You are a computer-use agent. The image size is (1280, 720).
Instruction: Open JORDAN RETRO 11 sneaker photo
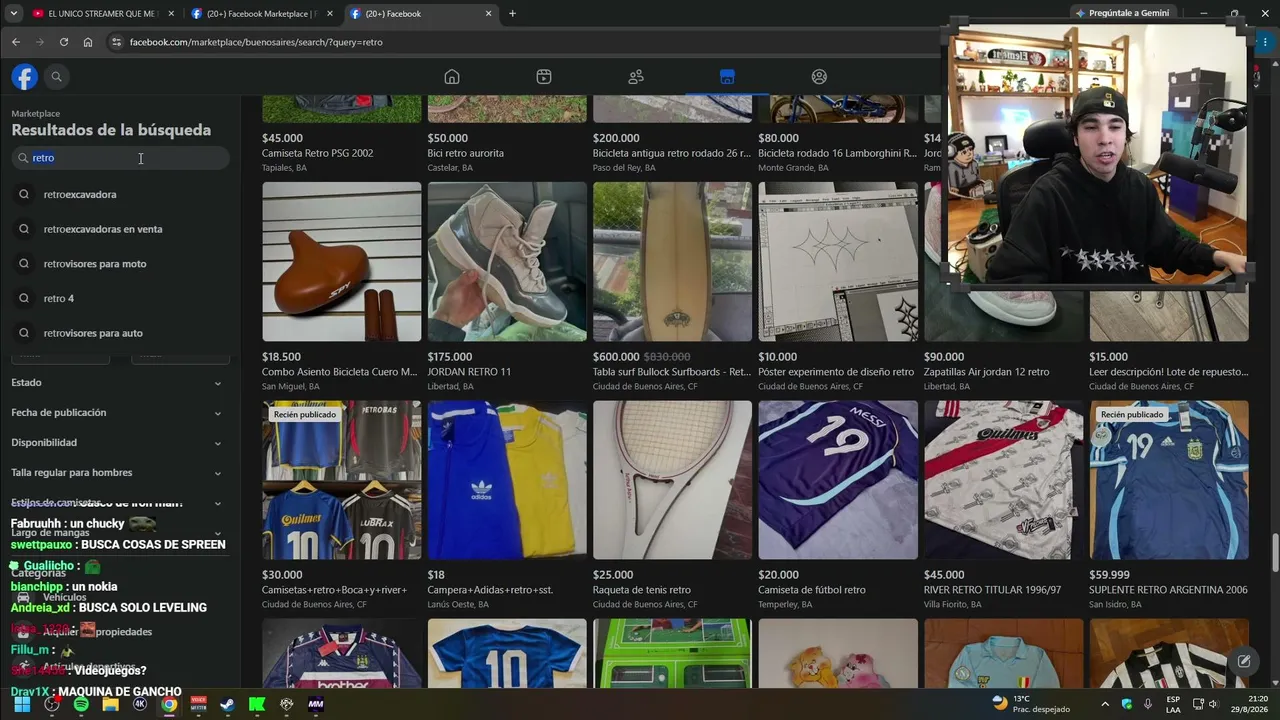[507, 262]
